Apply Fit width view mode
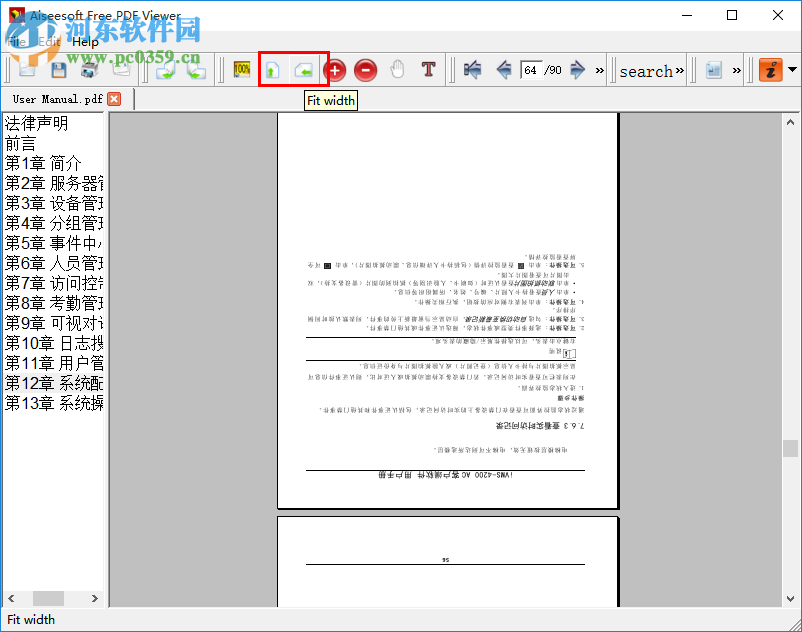Screen dimensions: 802x632 pos(270,69)
